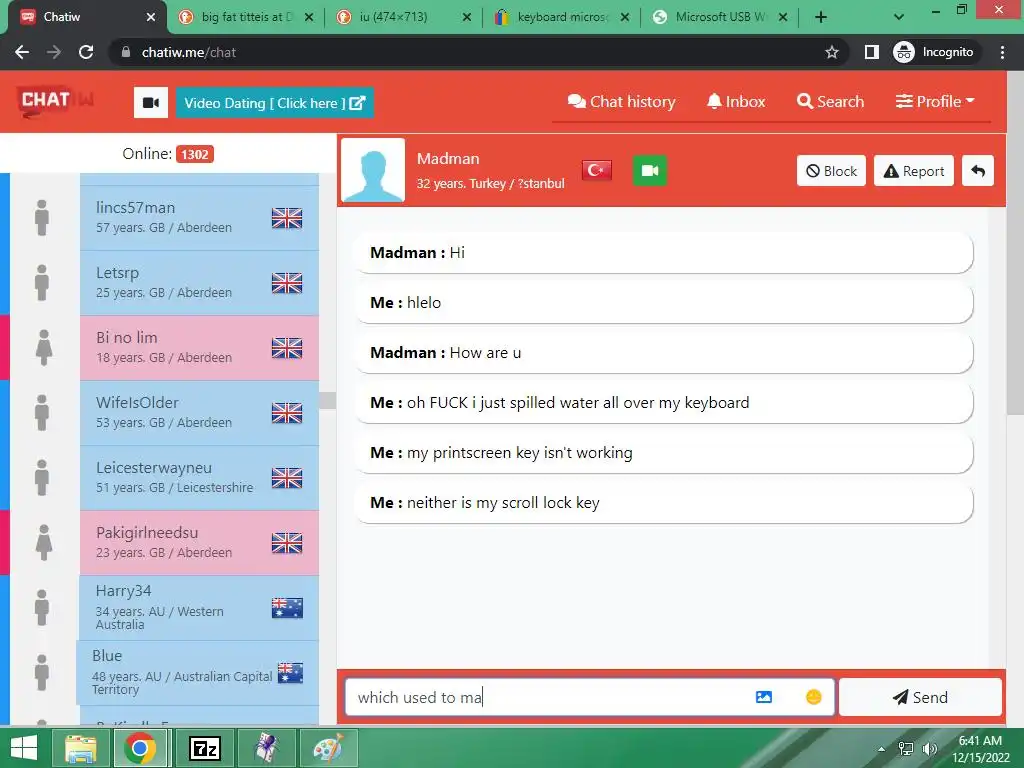Open chat with Letsrp
Screen dimensions: 1024x768
coord(199,283)
